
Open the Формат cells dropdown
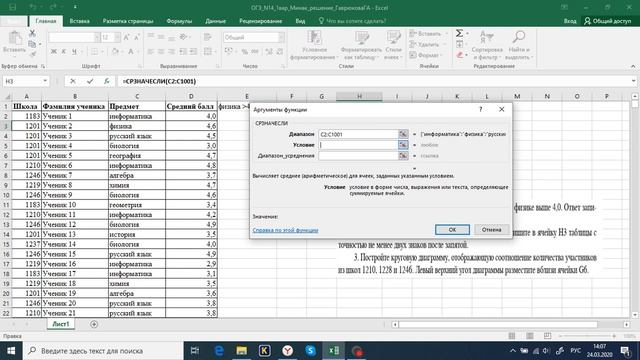pos(426,55)
